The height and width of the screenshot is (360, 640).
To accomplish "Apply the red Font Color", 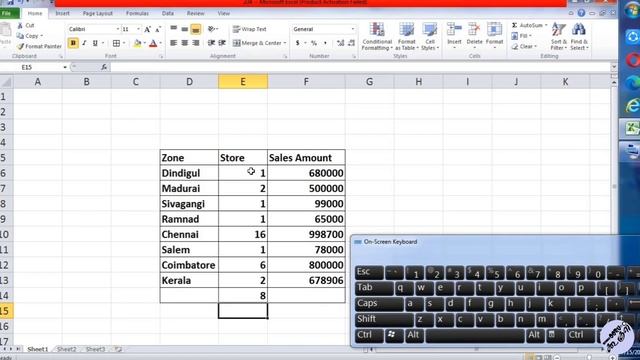I will pyautogui.click(x=153, y=43).
